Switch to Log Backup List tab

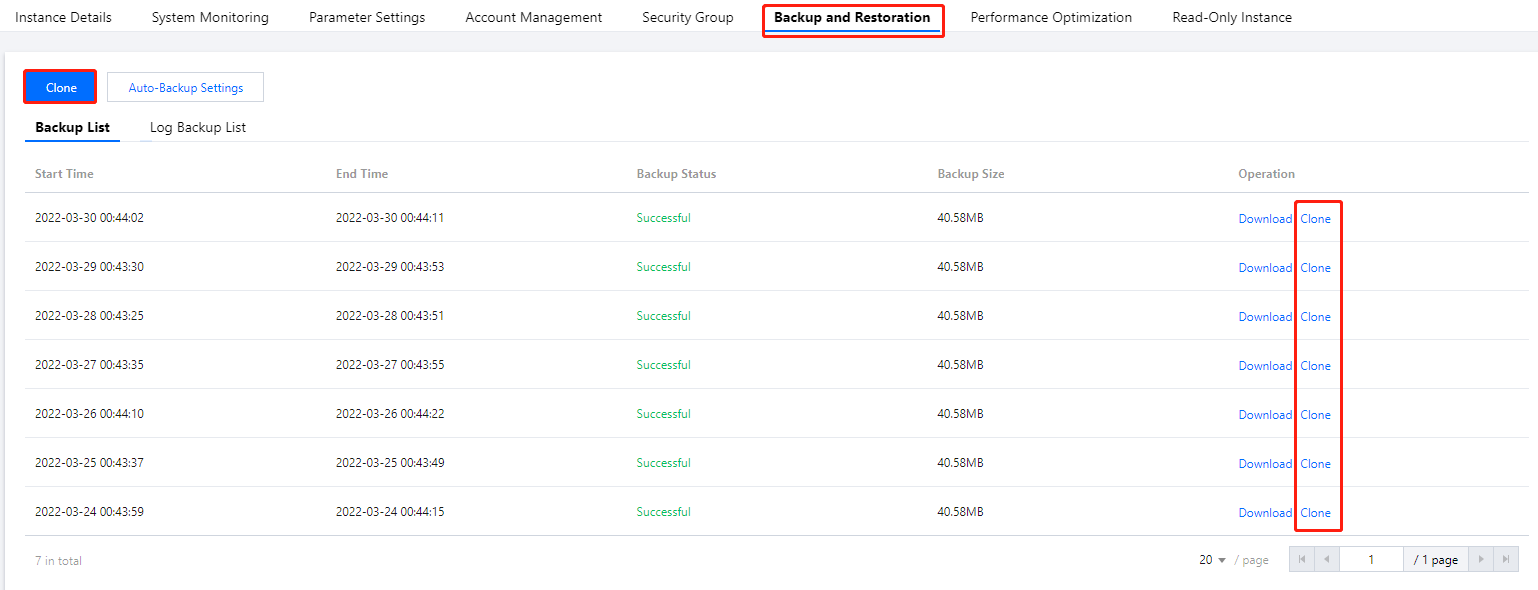(x=198, y=127)
